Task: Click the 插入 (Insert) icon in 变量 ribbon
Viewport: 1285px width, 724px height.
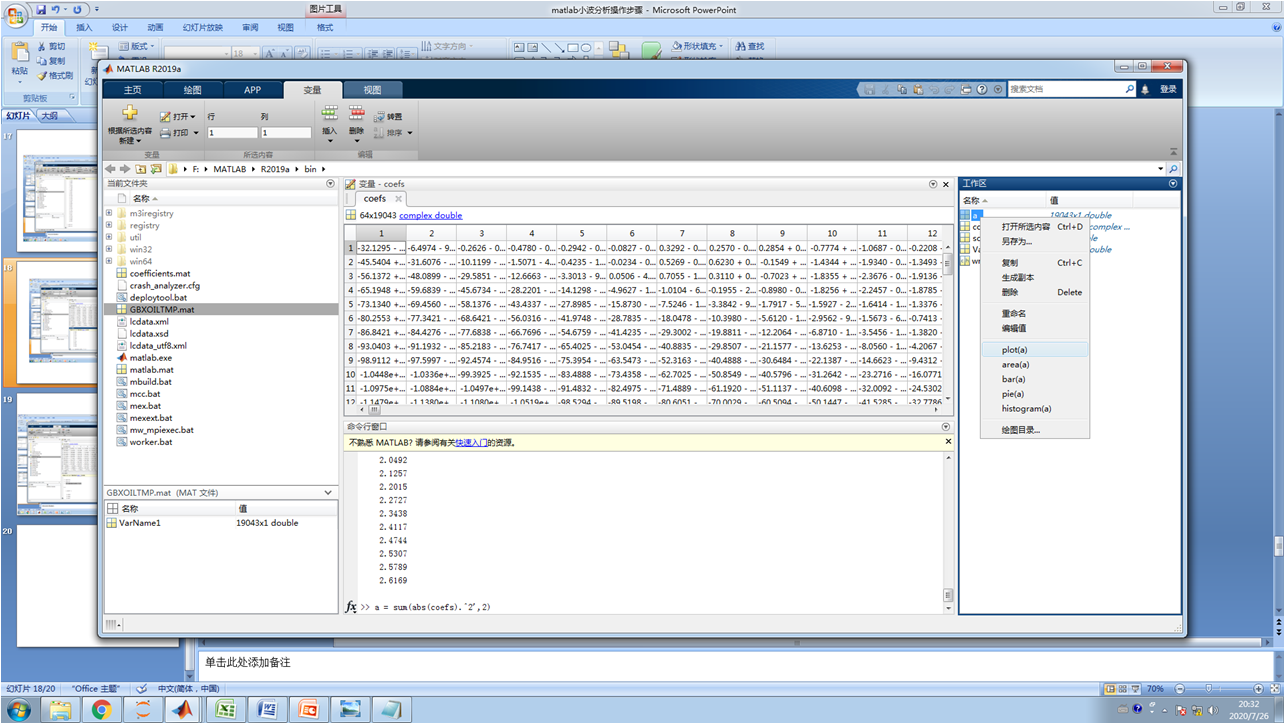Action: (330, 114)
